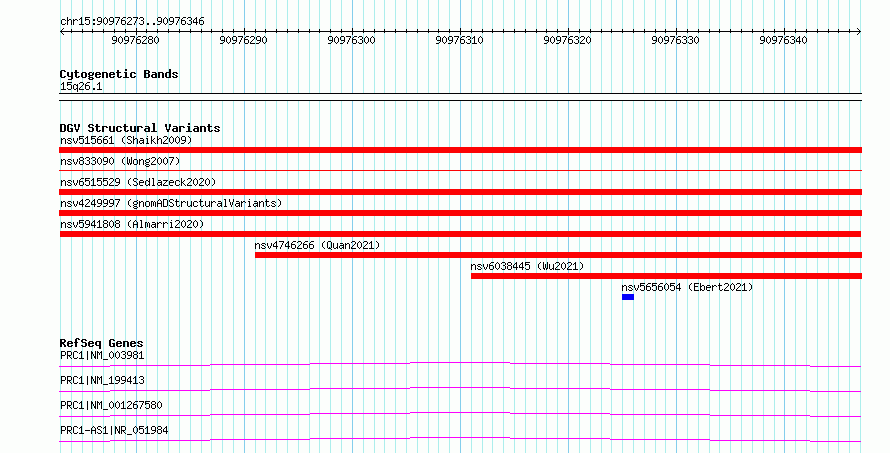Click the ruler's left arrowhead
This screenshot has height=453, width=890.
[62, 32]
